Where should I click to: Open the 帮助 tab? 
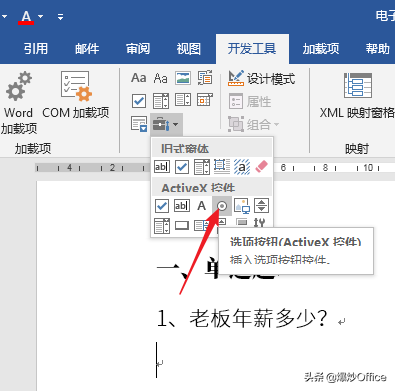point(378,49)
